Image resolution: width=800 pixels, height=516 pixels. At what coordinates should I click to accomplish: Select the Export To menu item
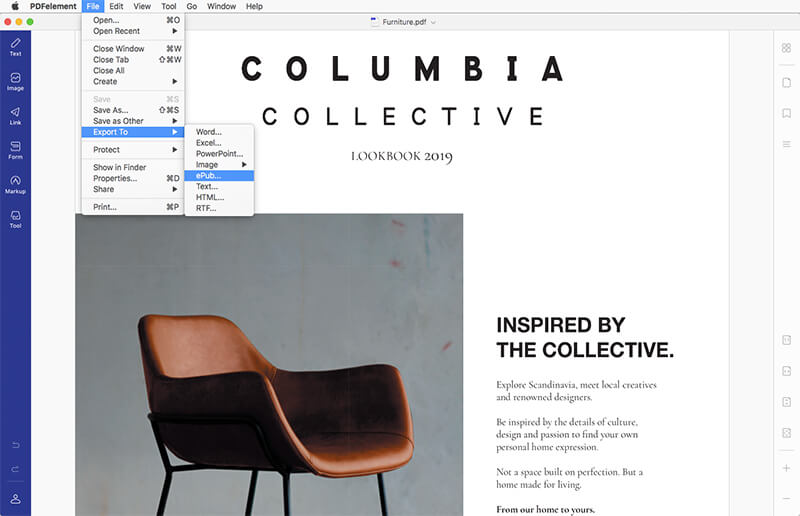[133, 132]
